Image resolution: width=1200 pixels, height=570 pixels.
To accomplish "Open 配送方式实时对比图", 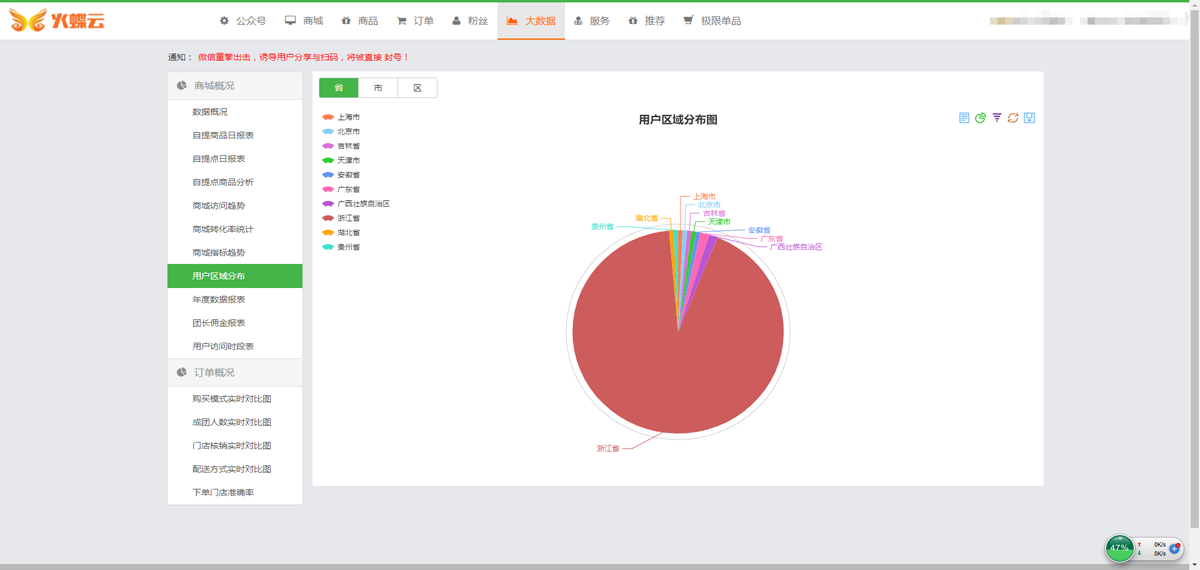I will point(232,469).
